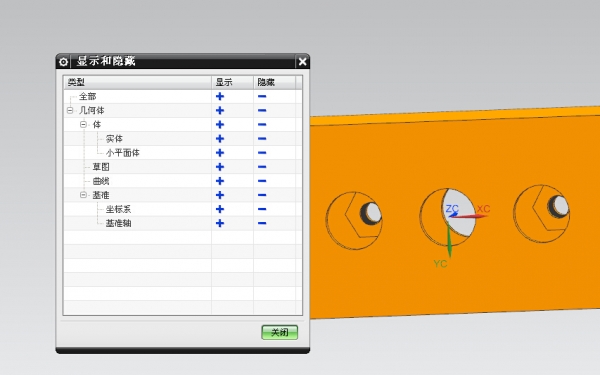Hide 草图 using its minus icon
Screen dimensions: 600x375
point(262,167)
